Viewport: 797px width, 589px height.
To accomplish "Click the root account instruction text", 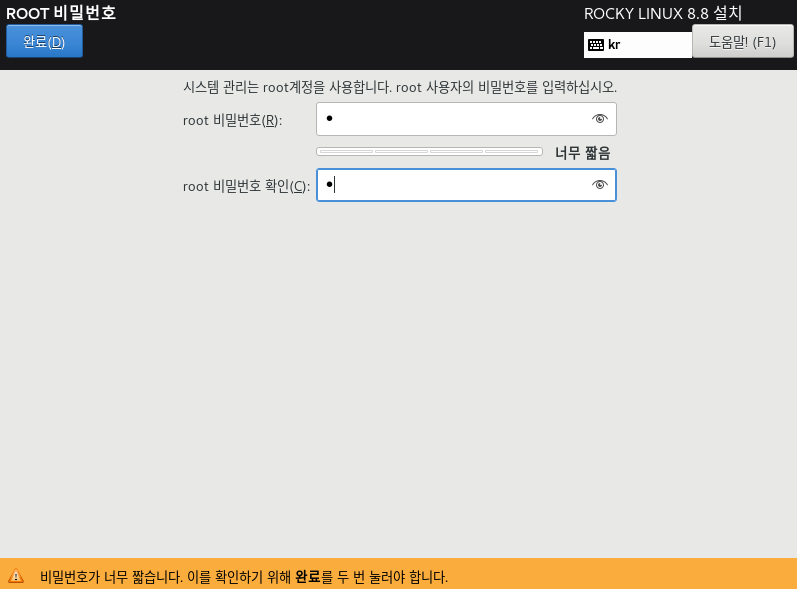I will pos(400,87).
